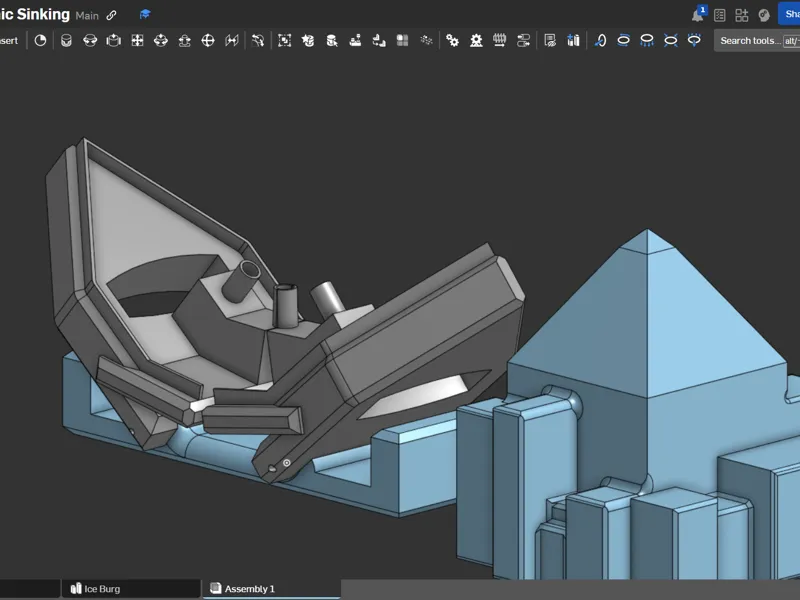Select the Pin slot mate tool
Image resolution: width=800 pixels, height=600 pixels.
pos(185,40)
